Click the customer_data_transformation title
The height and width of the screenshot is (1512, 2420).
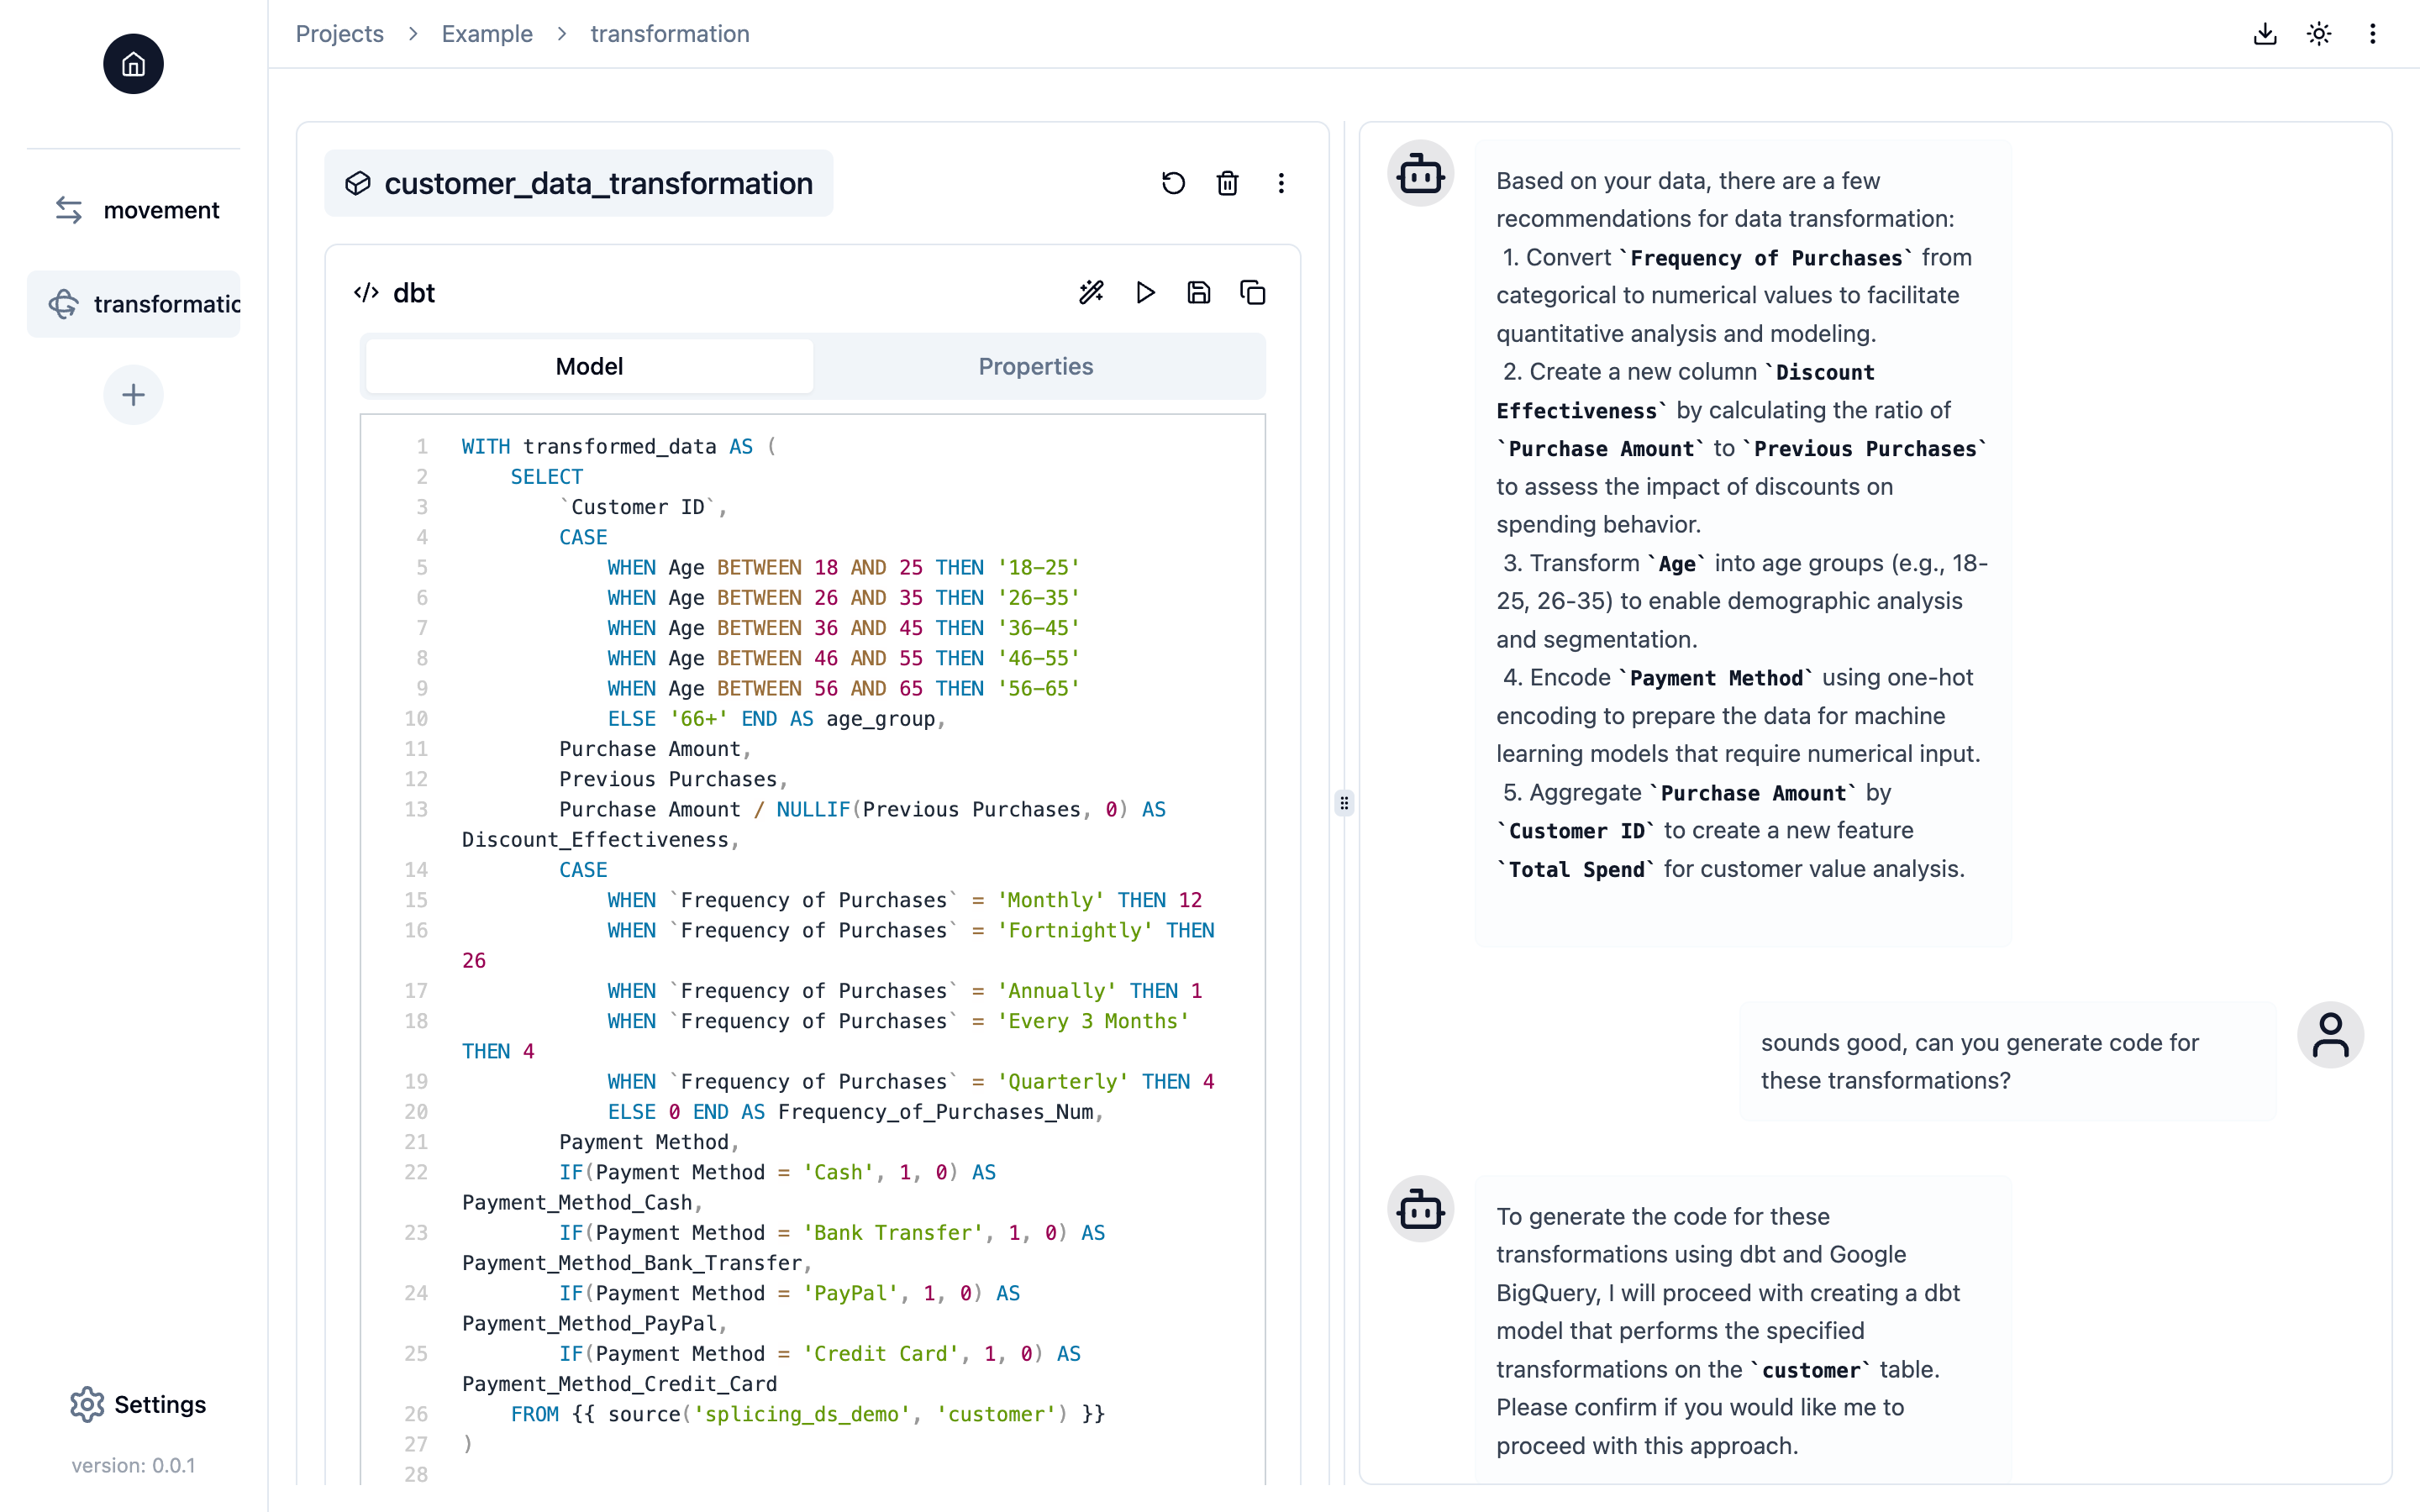598,183
